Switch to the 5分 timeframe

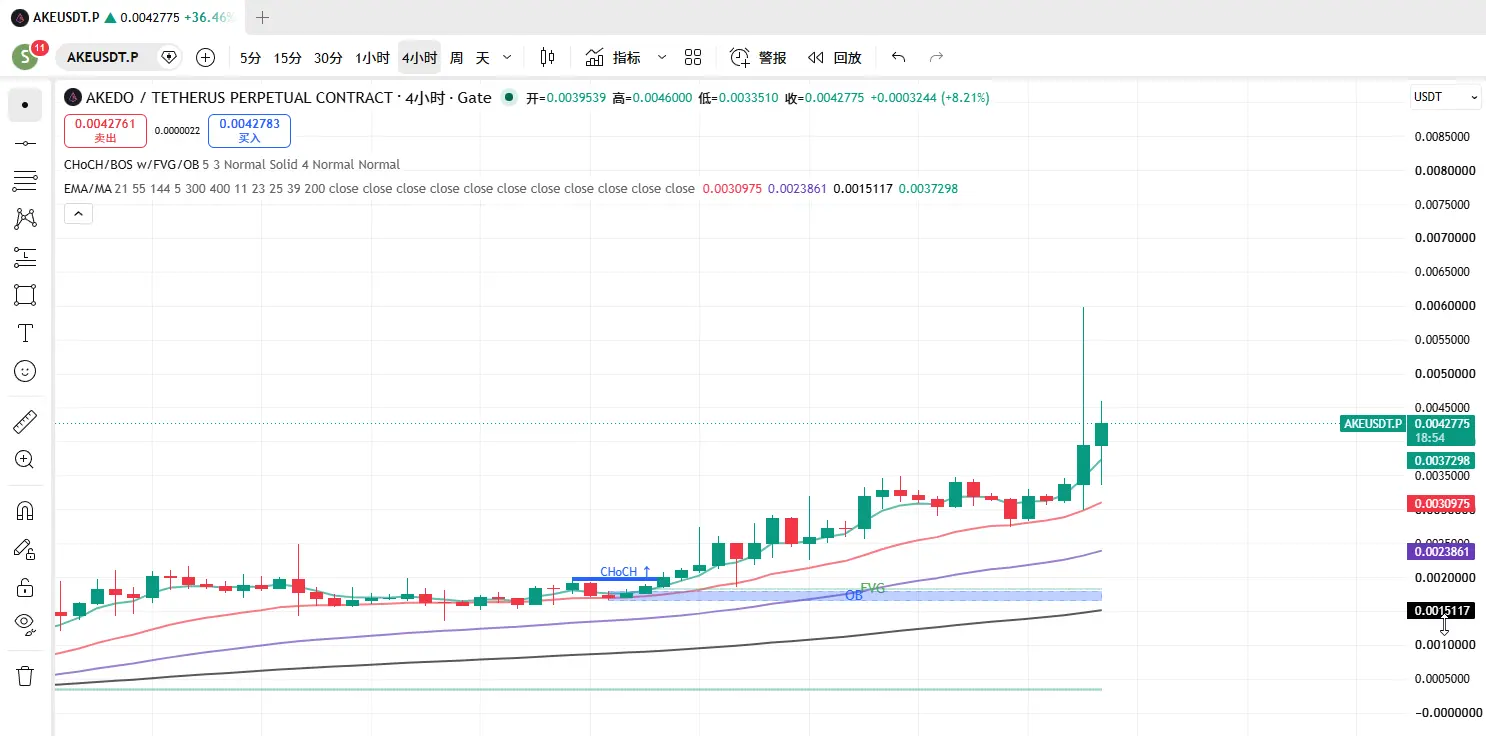pos(250,58)
